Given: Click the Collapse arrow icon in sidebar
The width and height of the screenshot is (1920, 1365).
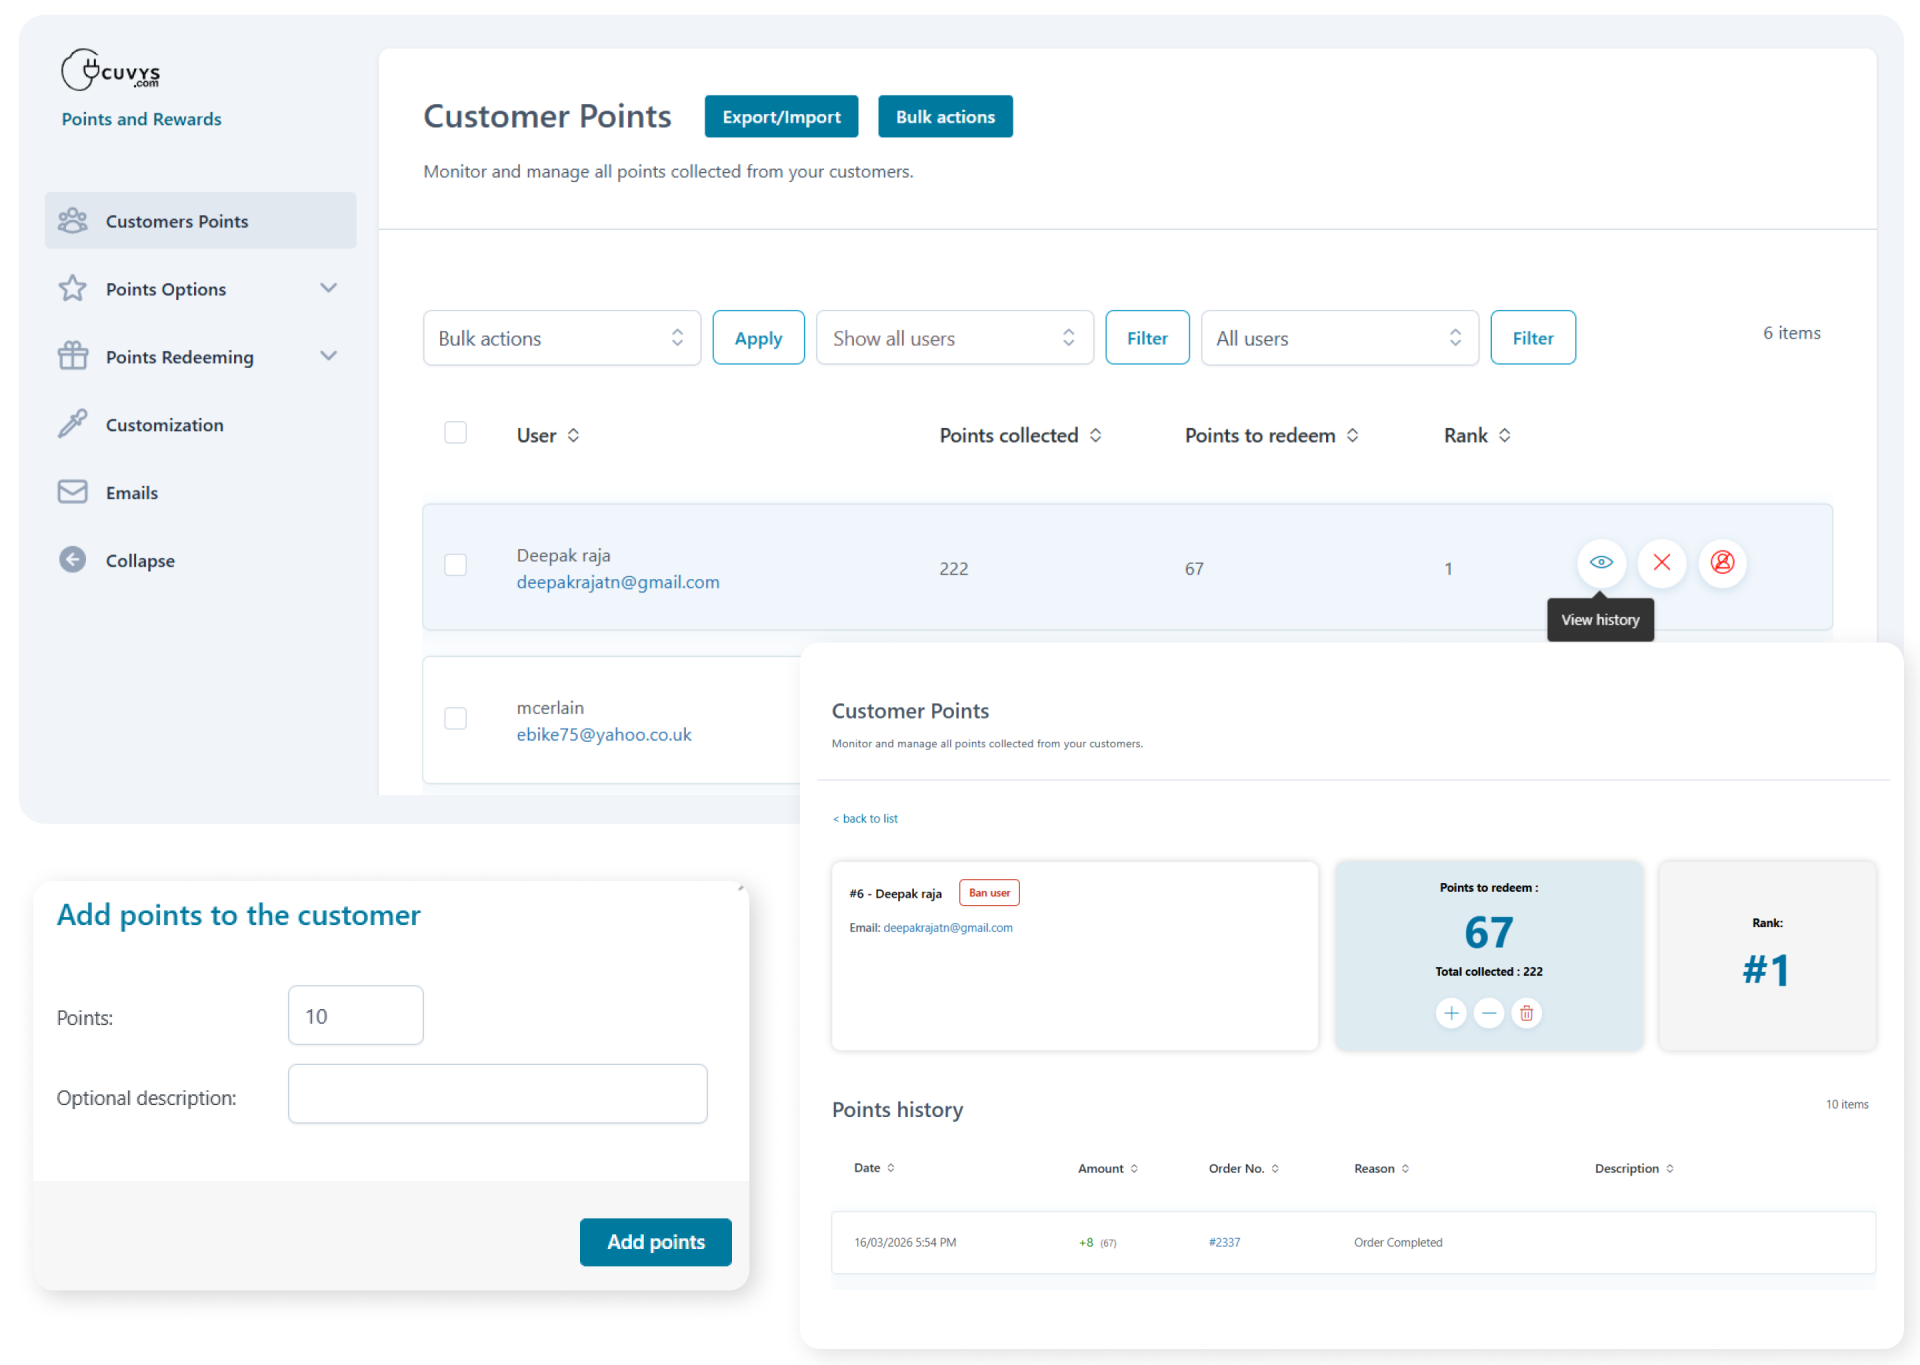Looking at the screenshot, I should pos(72,560).
